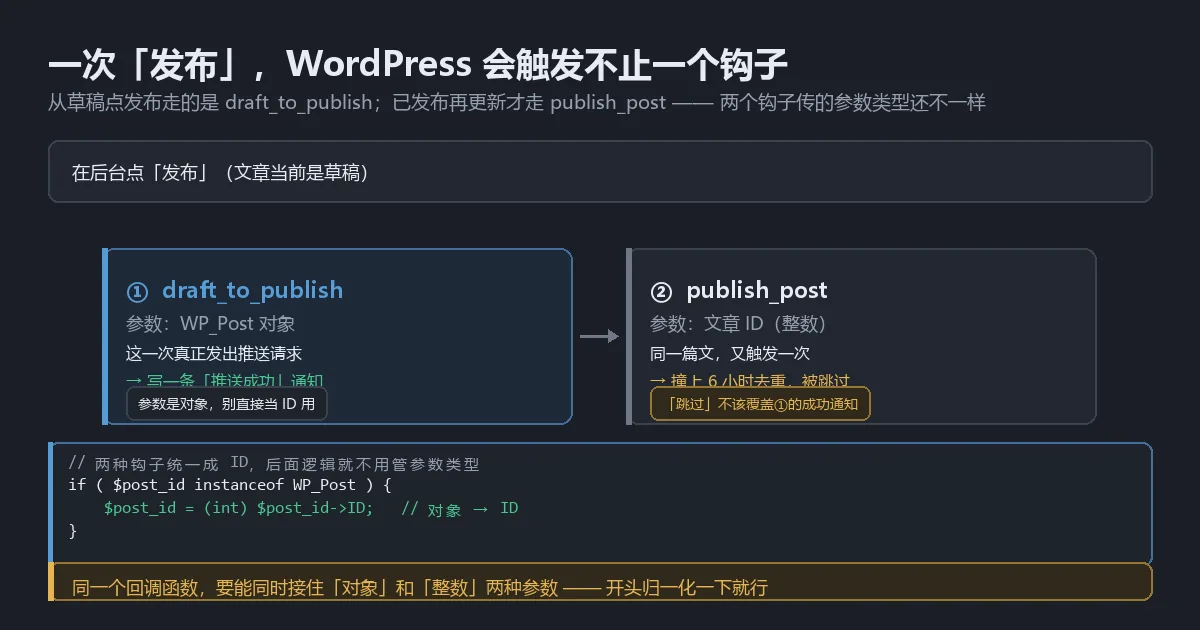Click the code comment 两种钩子统一成 ID
Screen dimensions: 1200x630
[x=274, y=464]
